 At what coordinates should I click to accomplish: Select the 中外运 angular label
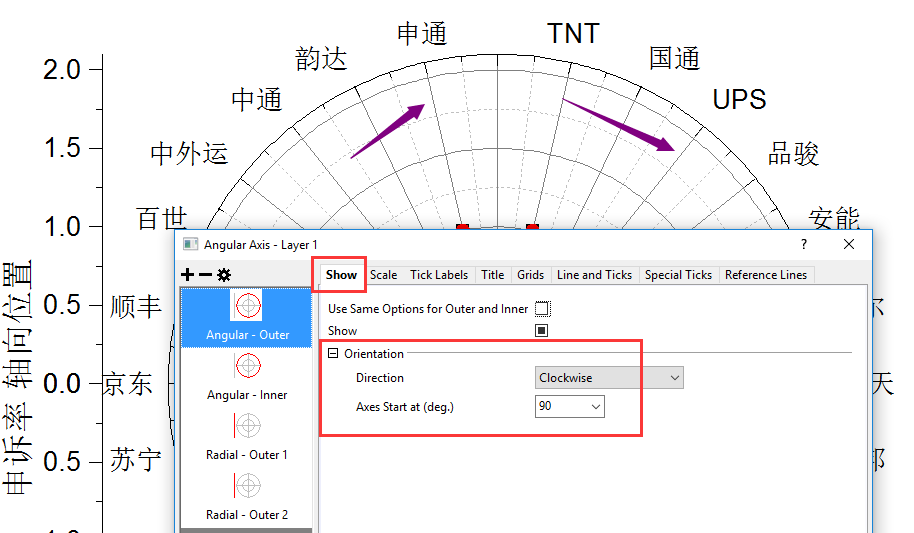189,154
